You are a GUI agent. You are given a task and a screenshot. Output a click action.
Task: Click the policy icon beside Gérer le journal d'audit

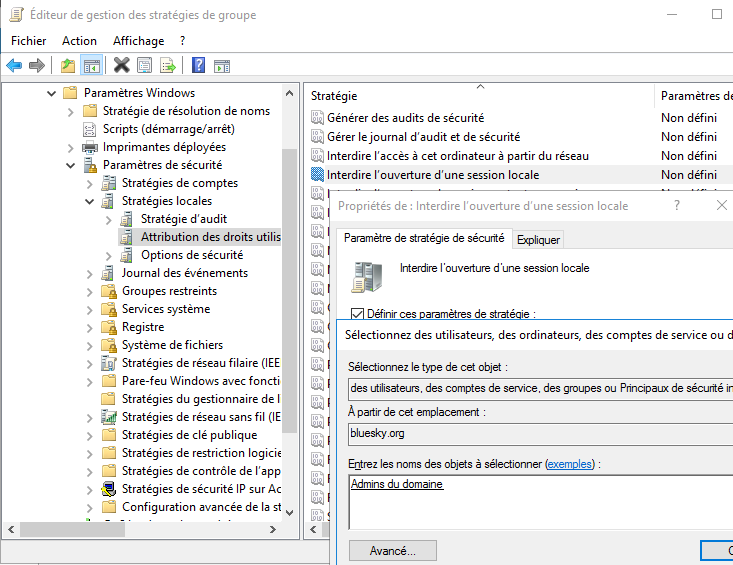[317, 137]
